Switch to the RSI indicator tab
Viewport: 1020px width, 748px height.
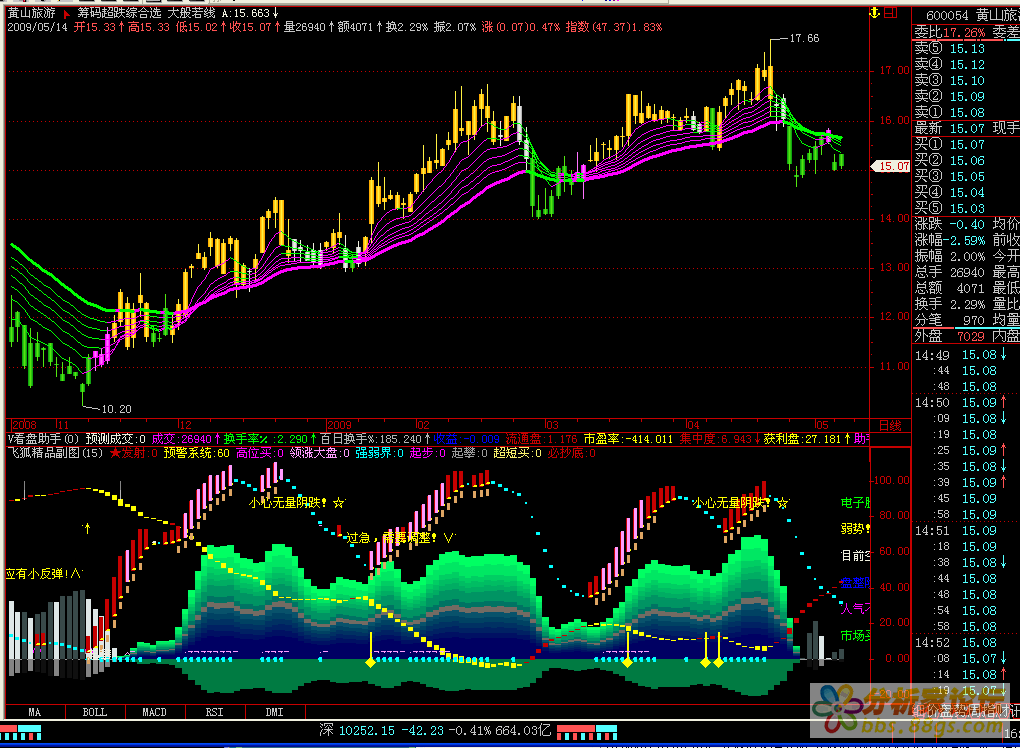(x=214, y=712)
